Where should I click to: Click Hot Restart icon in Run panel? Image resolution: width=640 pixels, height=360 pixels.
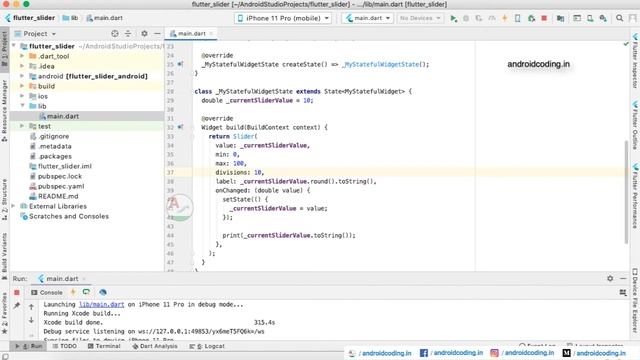pyautogui.click(x=86, y=292)
